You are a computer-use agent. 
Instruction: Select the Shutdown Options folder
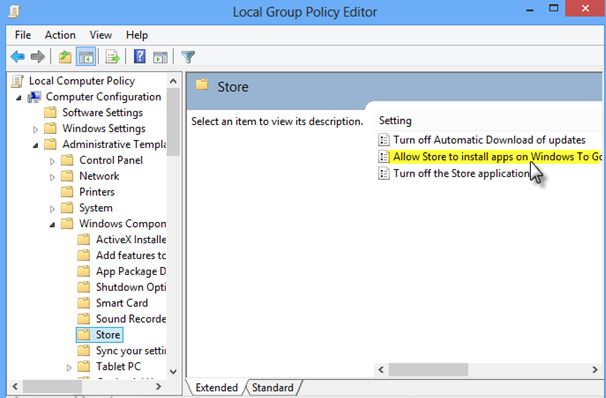click(x=131, y=287)
